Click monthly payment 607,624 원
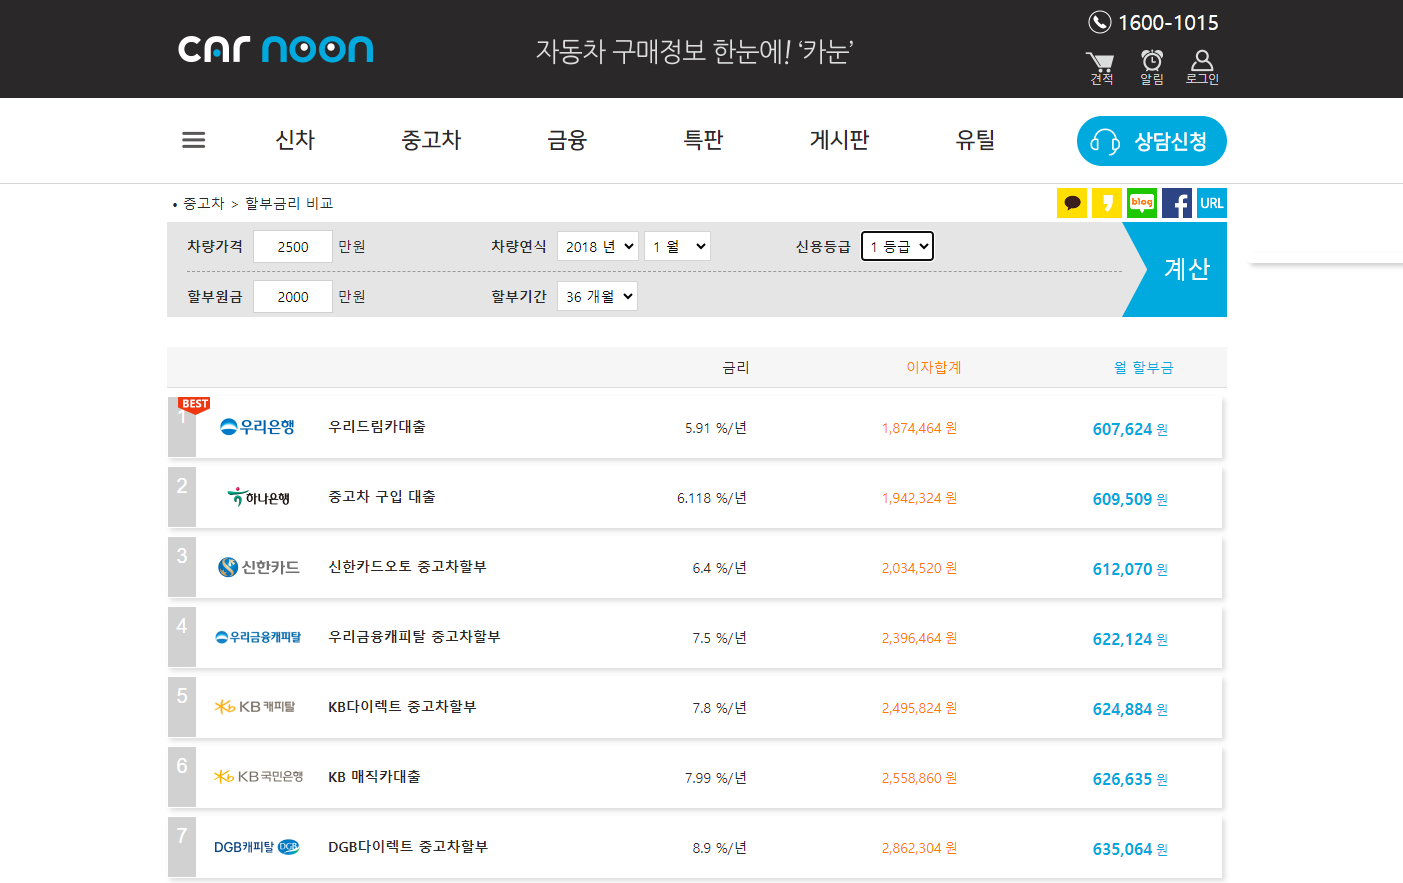This screenshot has width=1403, height=883. click(x=1130, y=429)
